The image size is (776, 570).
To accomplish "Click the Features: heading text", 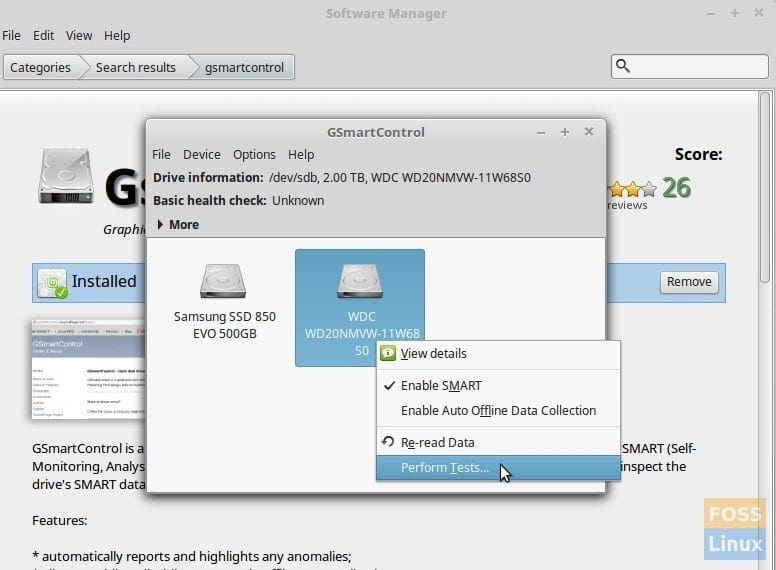I will [60, 521].
